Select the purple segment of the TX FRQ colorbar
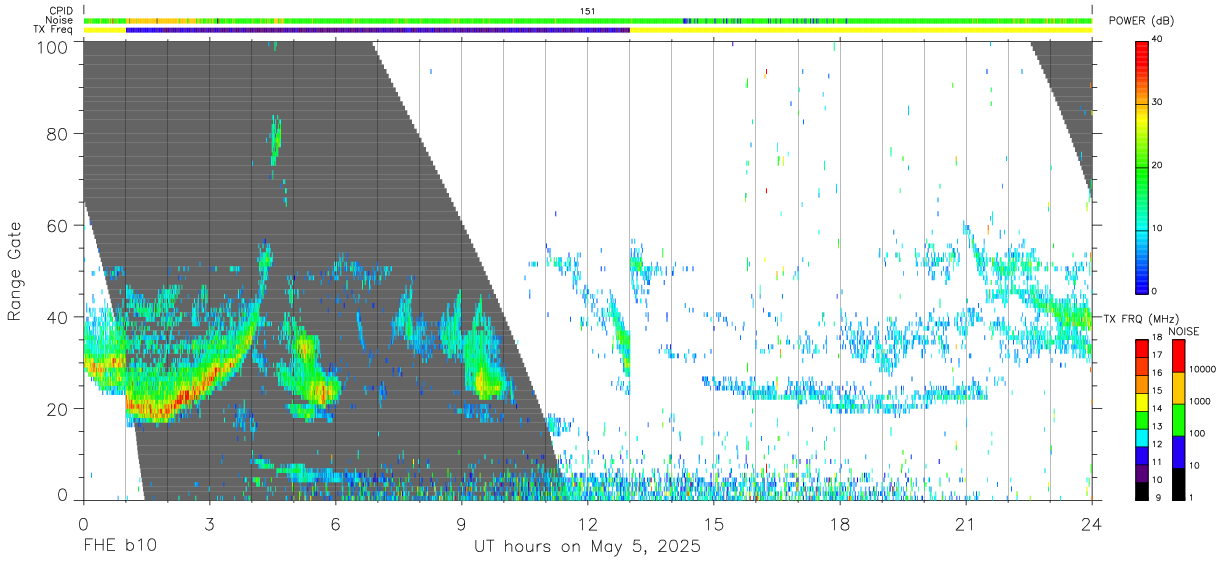This screenshot has width=1228, height=567. click(1141, 473)
